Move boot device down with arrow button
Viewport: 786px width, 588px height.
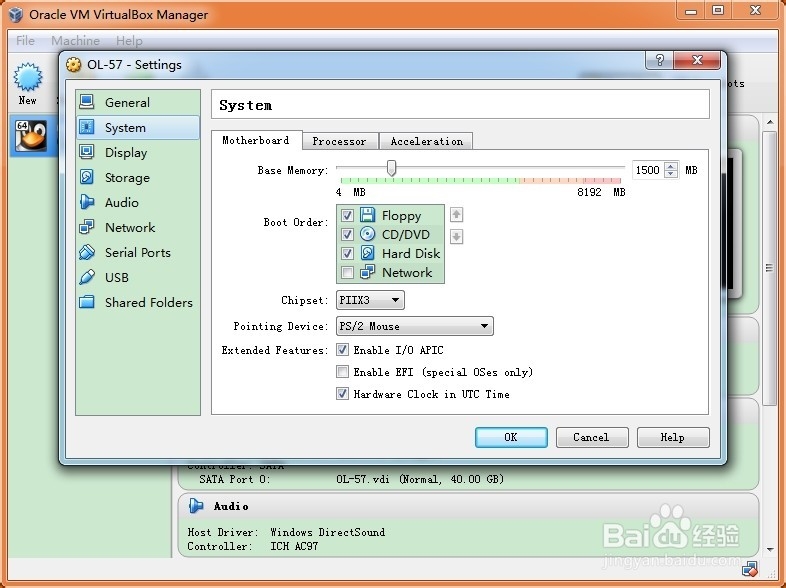coord(456,236)
